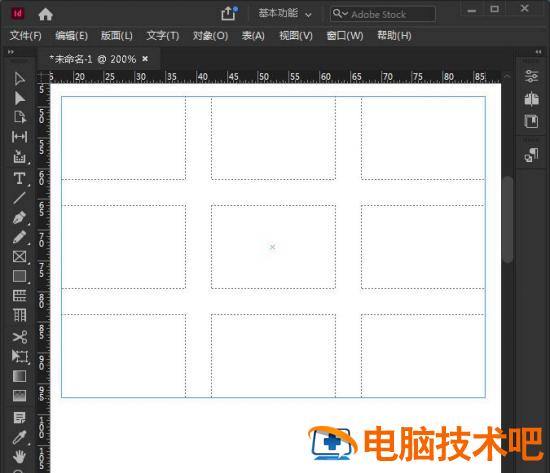Click the vertical scrollbar thumb
This screenshot has width=550, height=473.
tap(508, 219)
